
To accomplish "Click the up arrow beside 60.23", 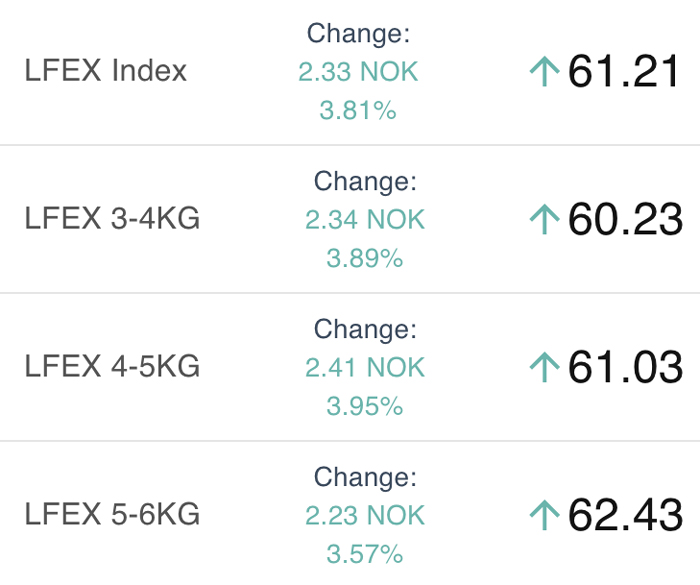I will point(544,219).
